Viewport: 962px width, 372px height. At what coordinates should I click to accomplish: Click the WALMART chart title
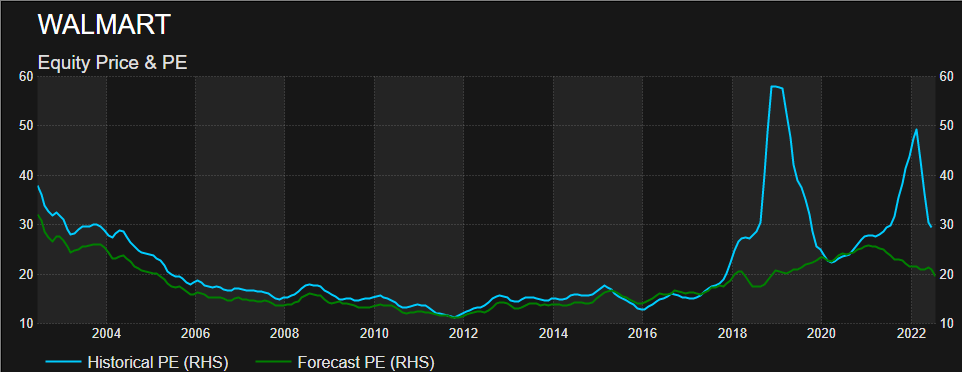(104, 25)
